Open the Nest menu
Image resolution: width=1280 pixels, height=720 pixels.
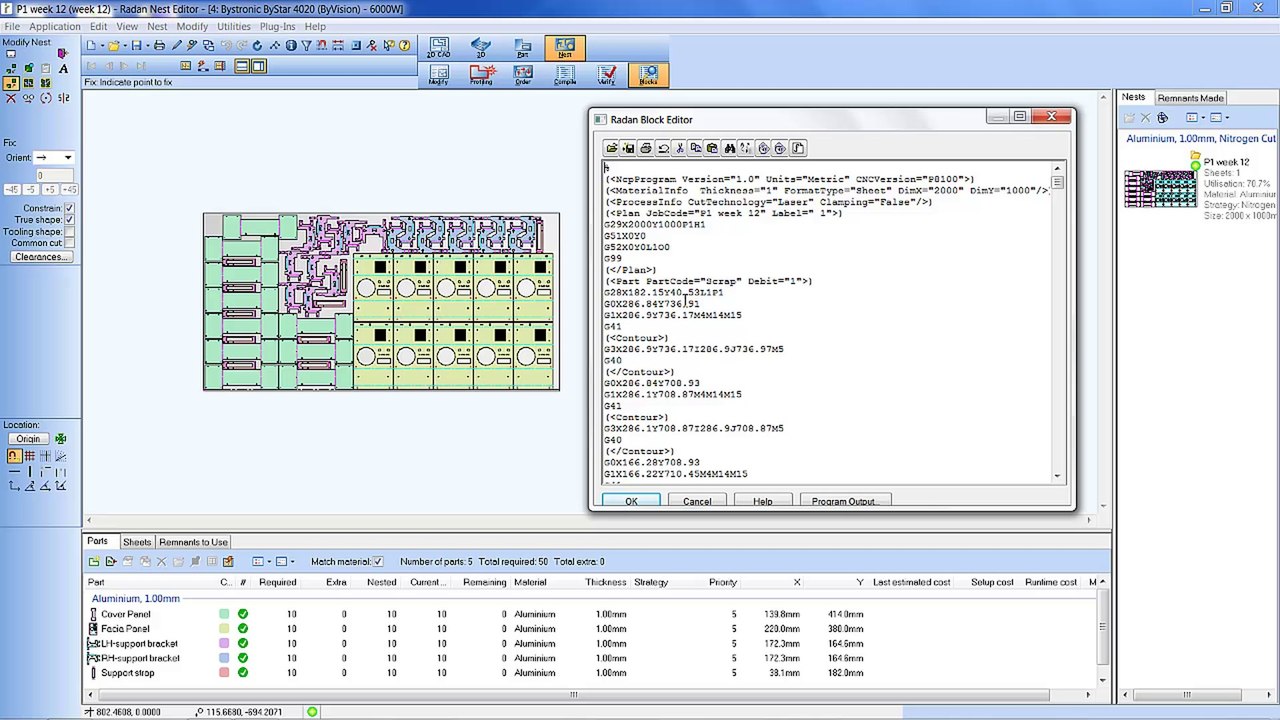pyautogui.click(x=157, y=26)
